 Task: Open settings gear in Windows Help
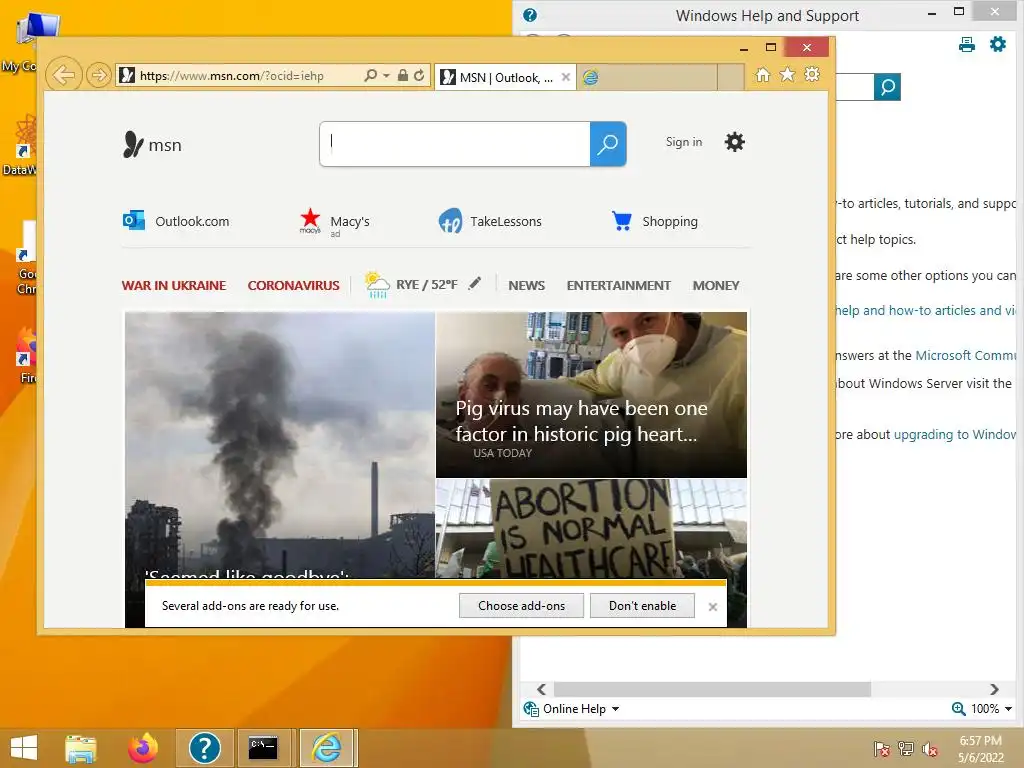(998, 44)
